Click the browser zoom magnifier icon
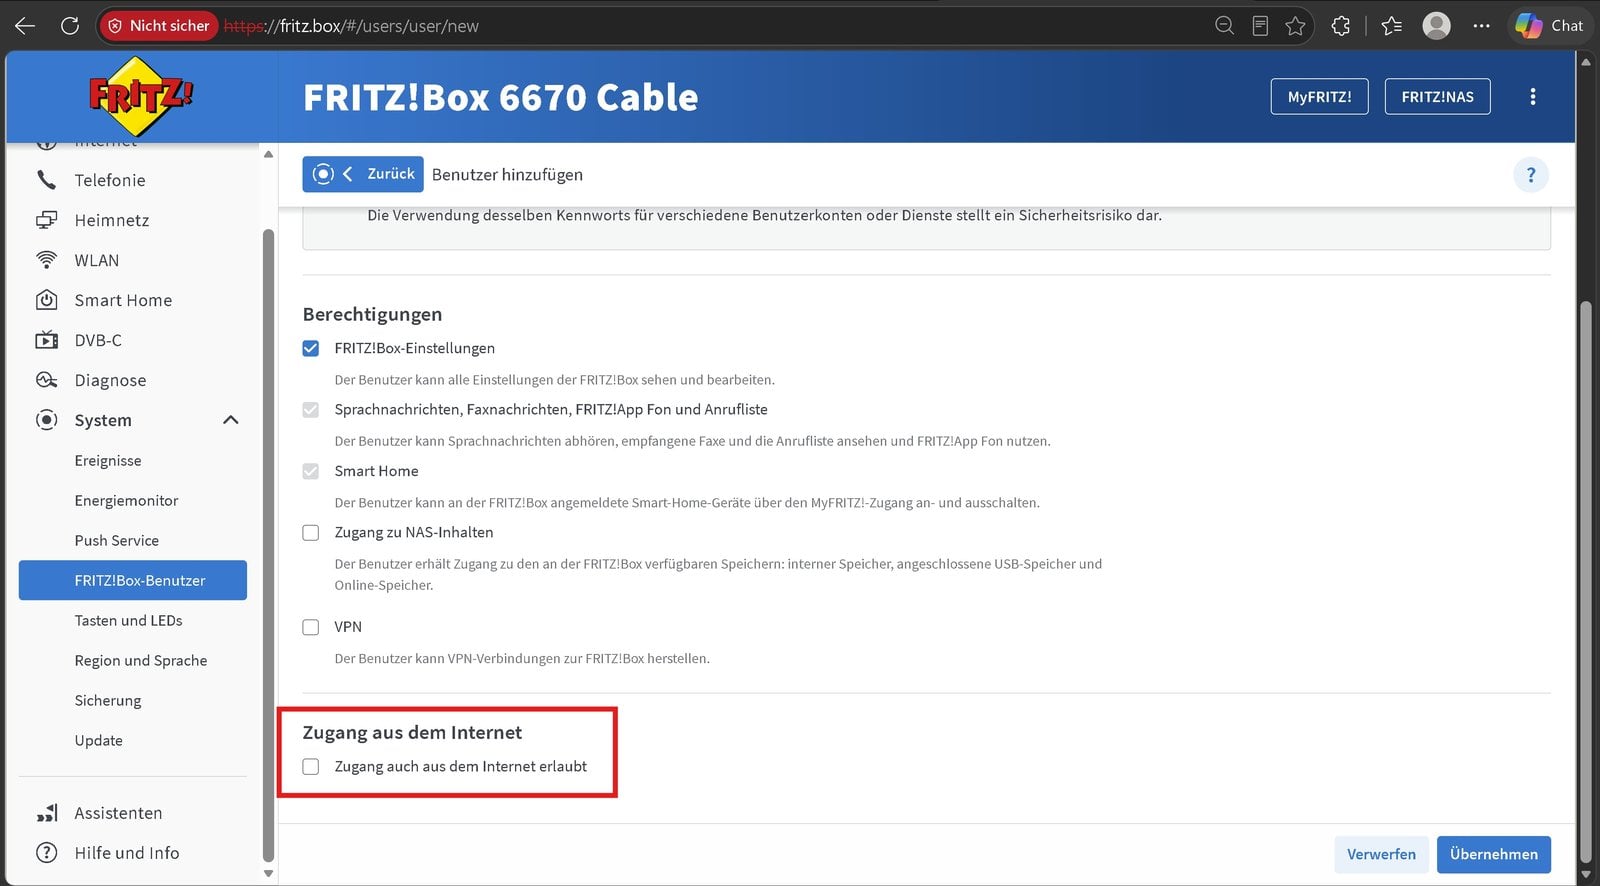 click(x=1224, y=26)
